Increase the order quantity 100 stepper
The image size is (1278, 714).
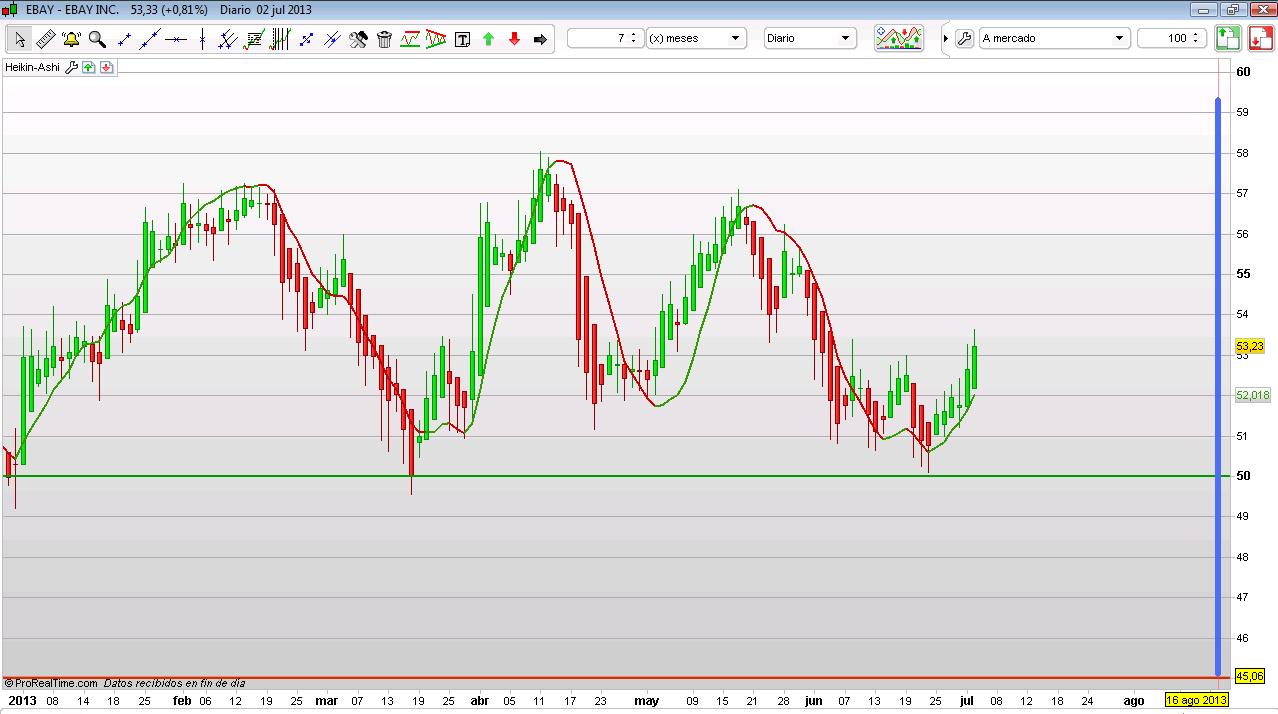point(1197,34)
